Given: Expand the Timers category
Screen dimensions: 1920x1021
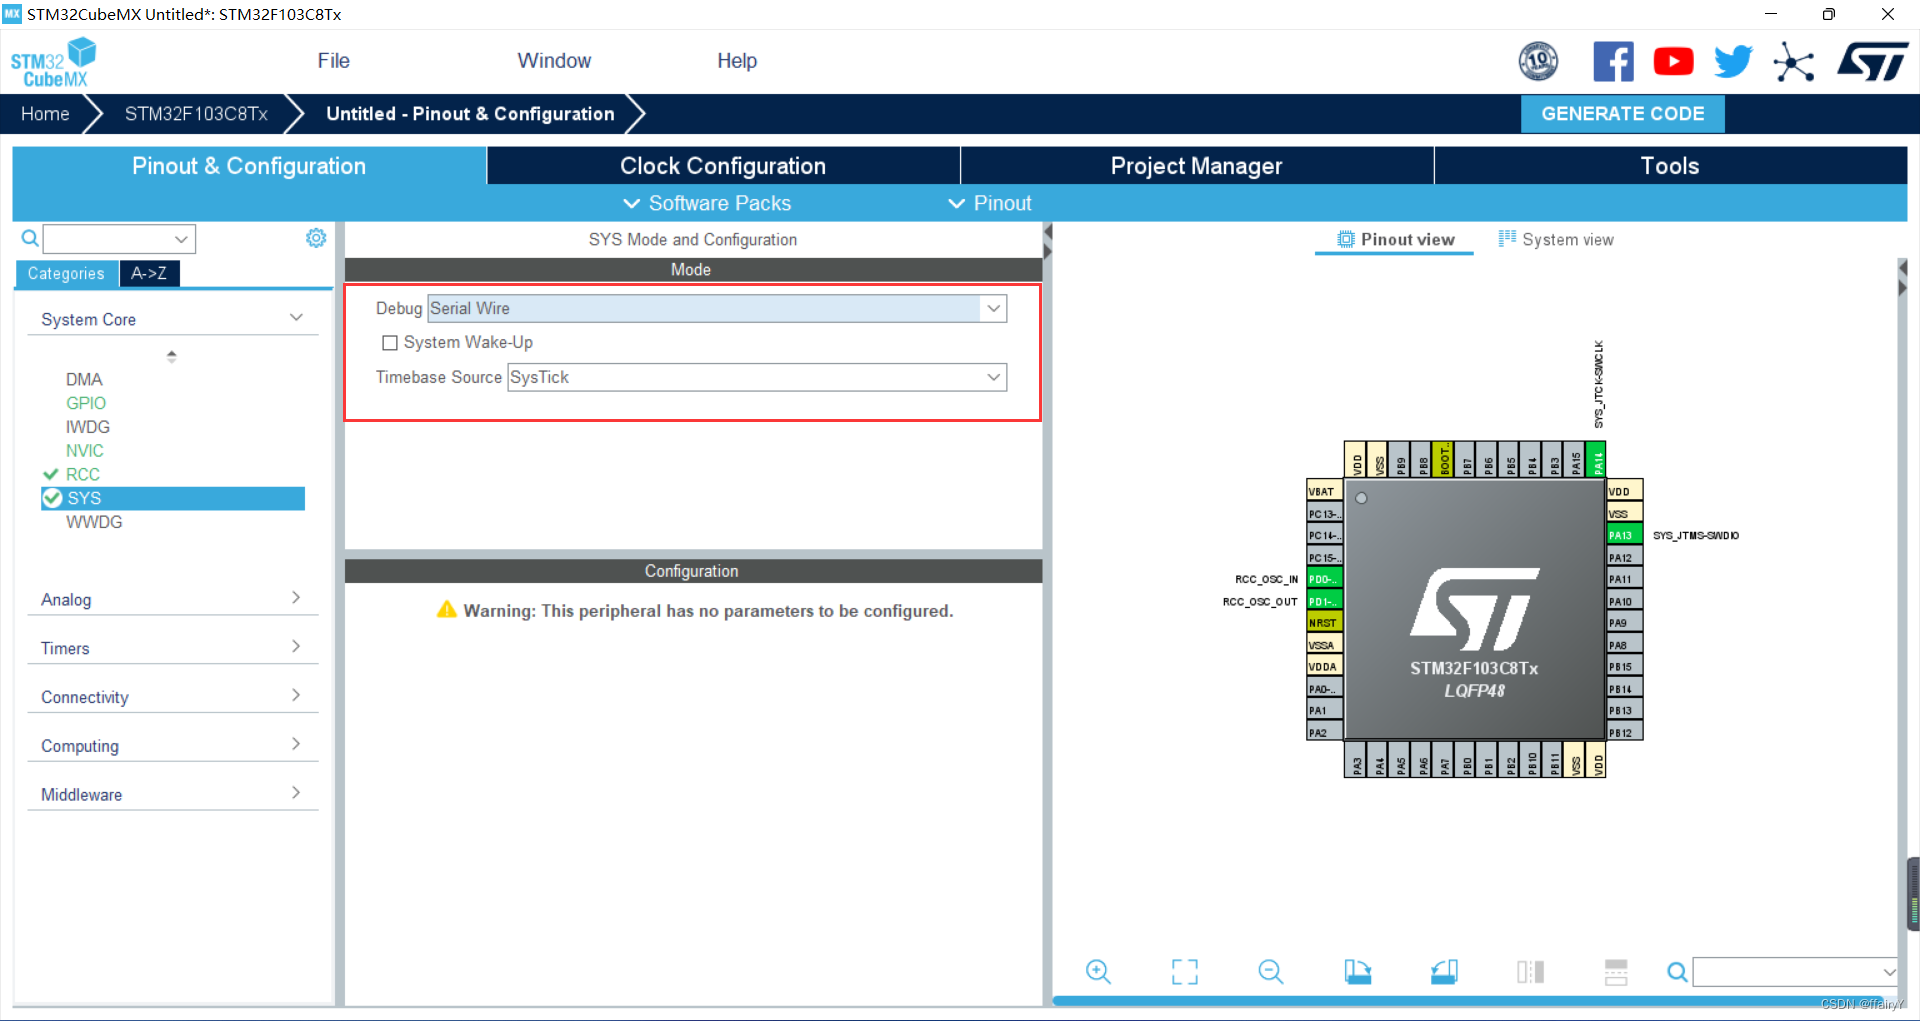Looking at the screenshot, I should pos(172,648).
